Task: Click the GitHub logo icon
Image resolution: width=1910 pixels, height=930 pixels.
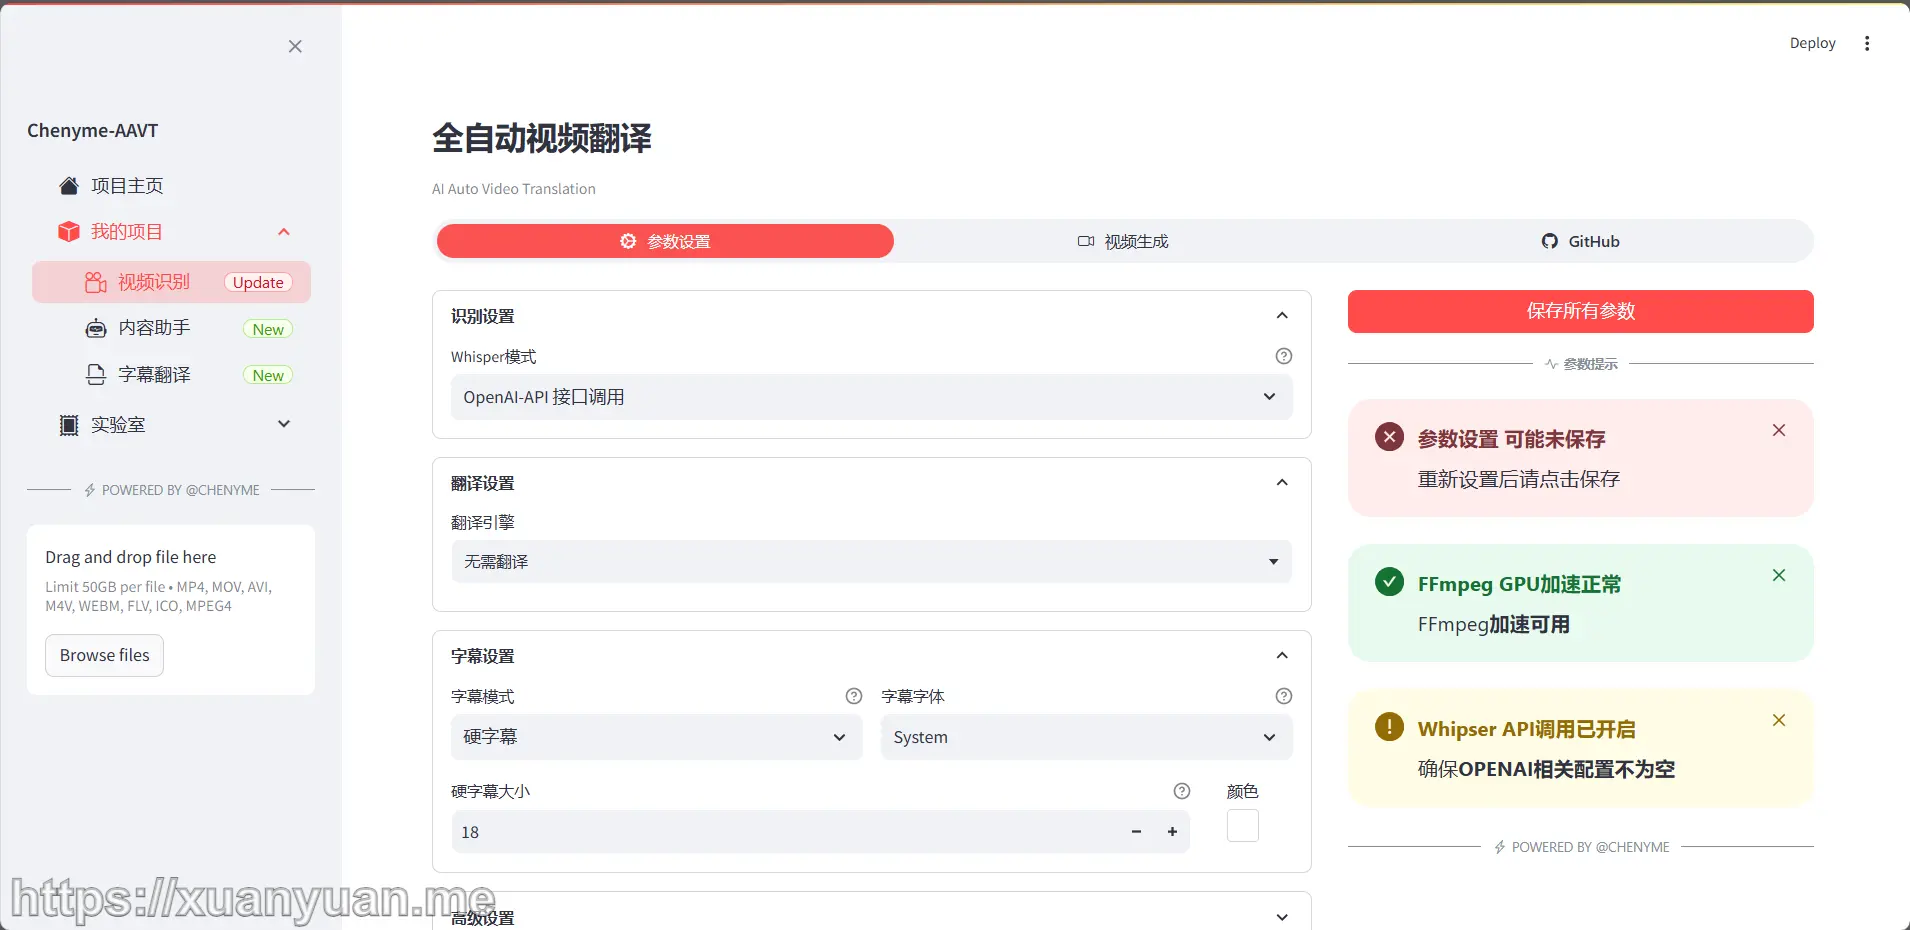Action: [x=1550, y=241]
